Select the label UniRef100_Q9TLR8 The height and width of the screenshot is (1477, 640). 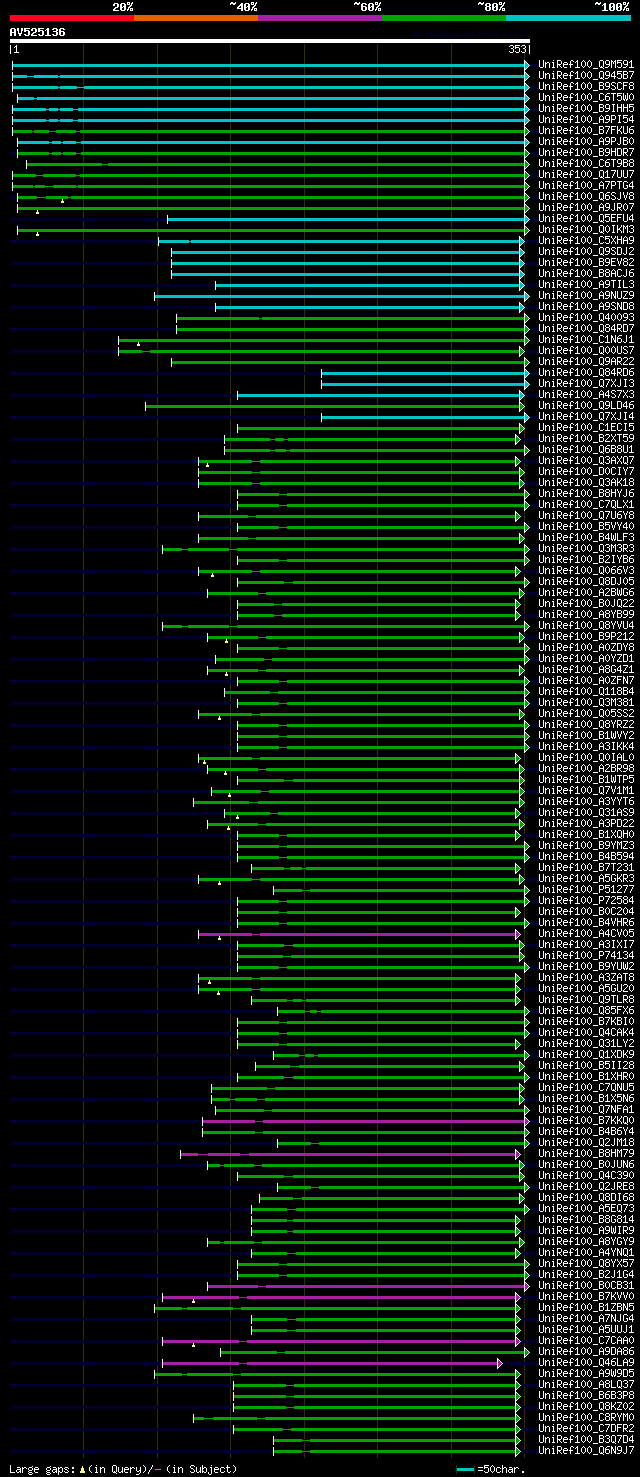click(x=586, y=1000)
